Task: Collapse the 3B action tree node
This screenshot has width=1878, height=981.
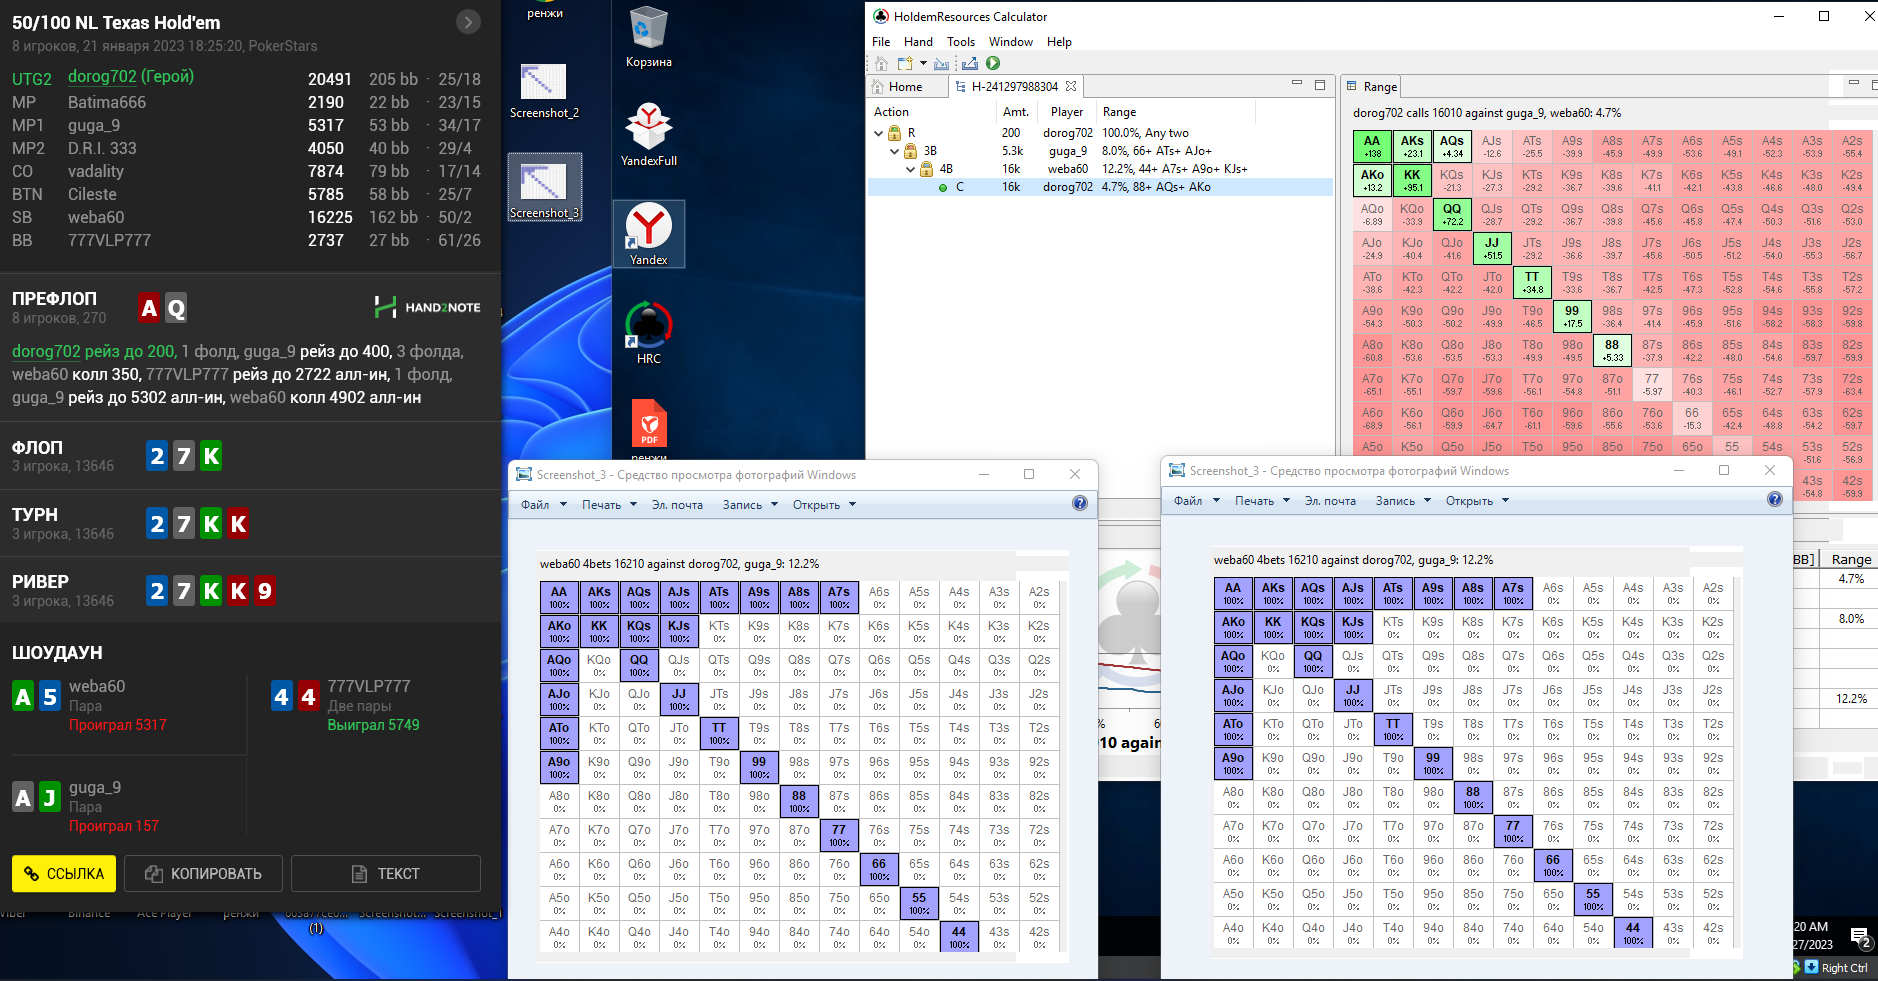Action: pyautogui.click(x=895, y=151)
